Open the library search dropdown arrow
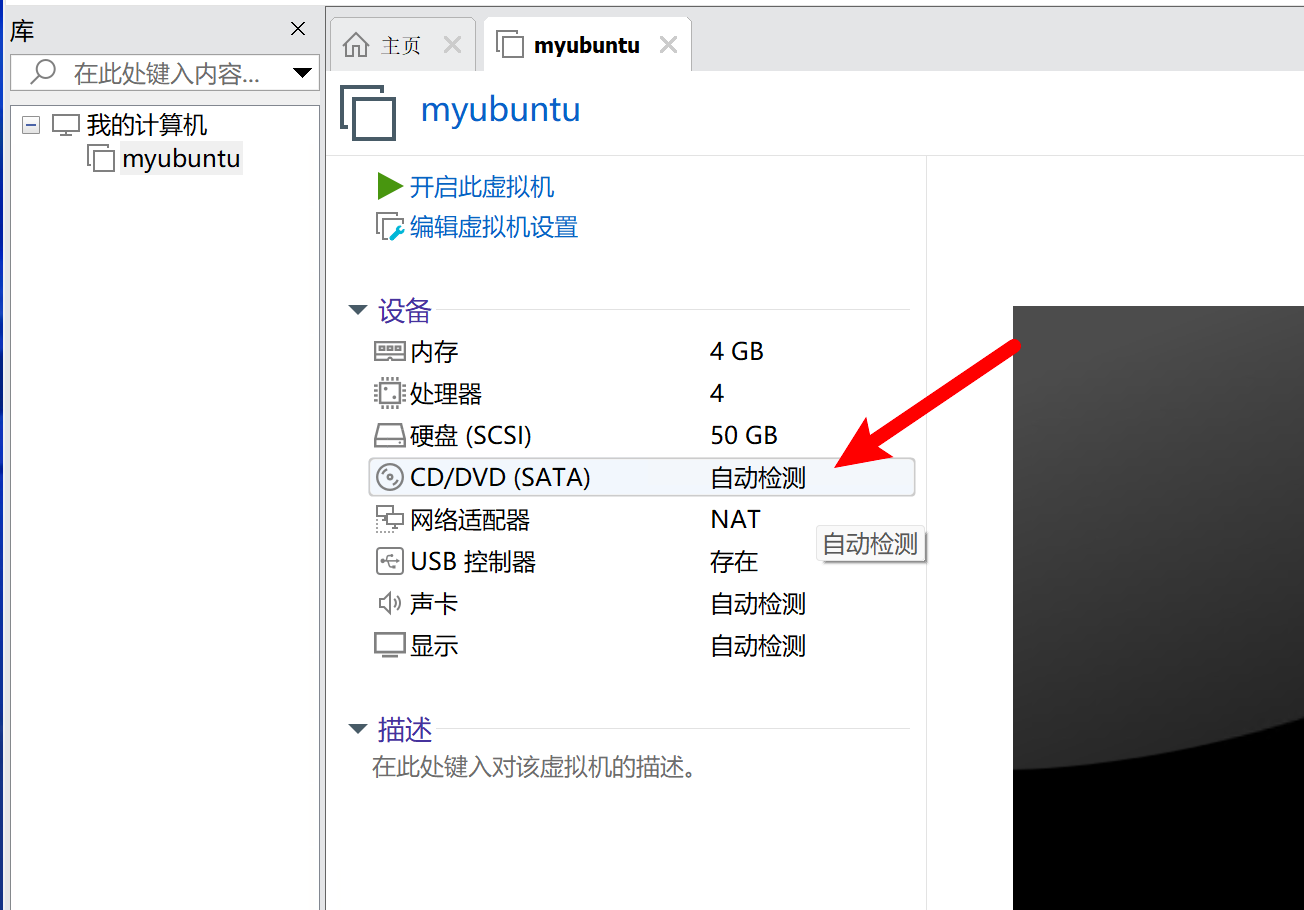1304x910 pixels. 302,73
